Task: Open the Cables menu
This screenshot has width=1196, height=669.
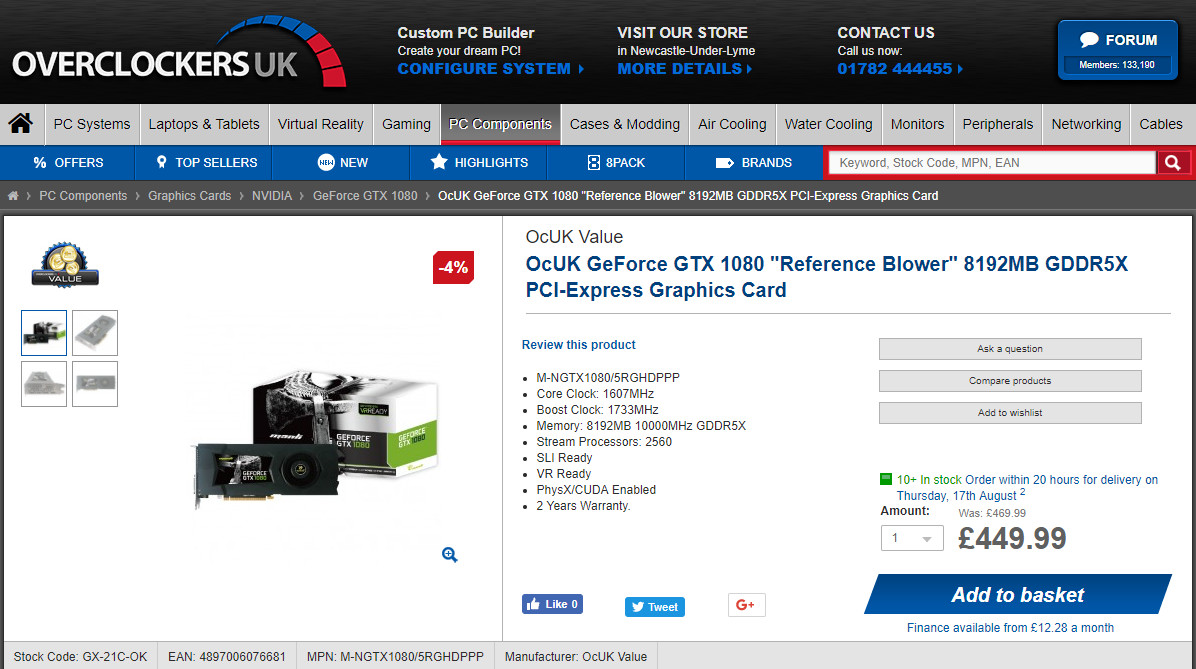Action: coord(1161,124)
